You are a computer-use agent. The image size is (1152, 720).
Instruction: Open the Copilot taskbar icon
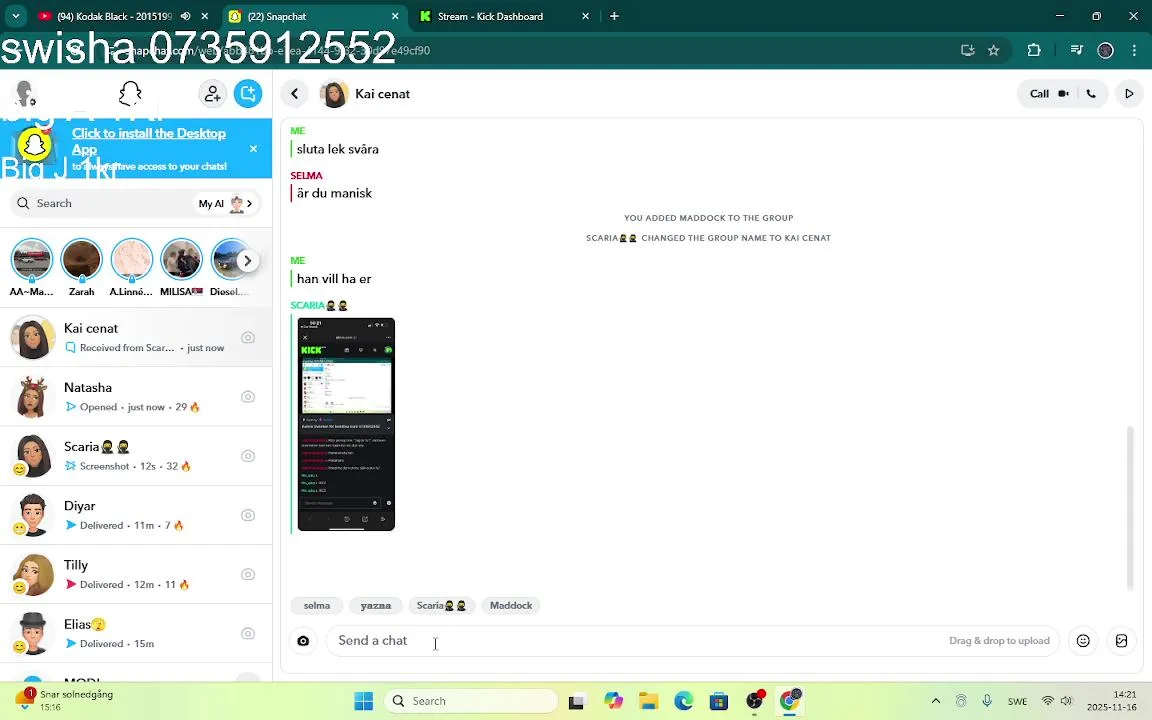[x=613, y=701]
